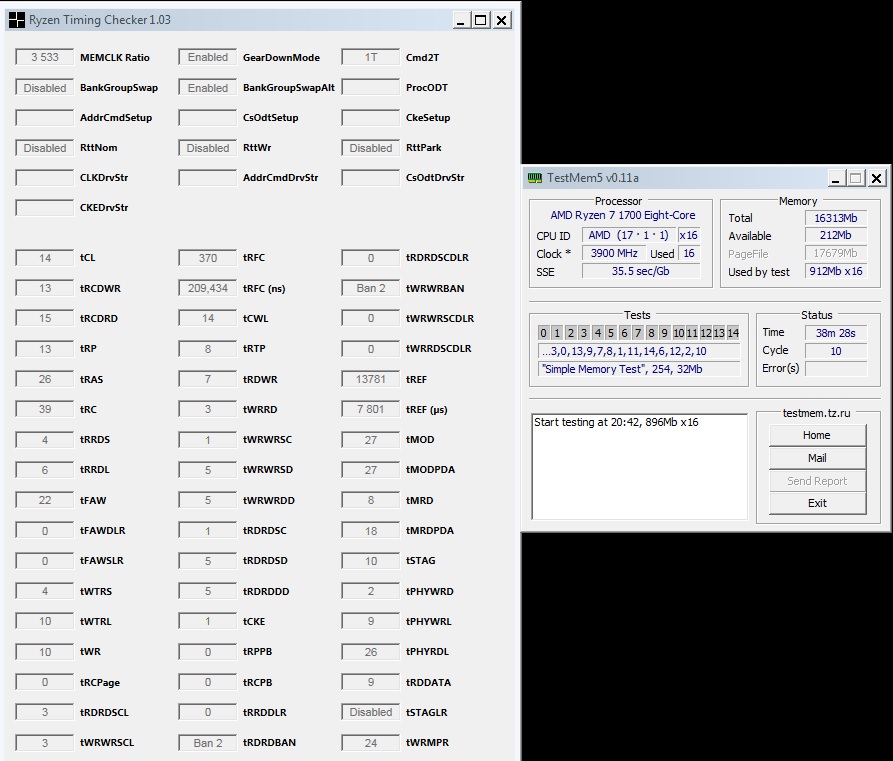Click the tWTRL value 10 field
Screen dimensions: 893x761
[x=44, y=621]
